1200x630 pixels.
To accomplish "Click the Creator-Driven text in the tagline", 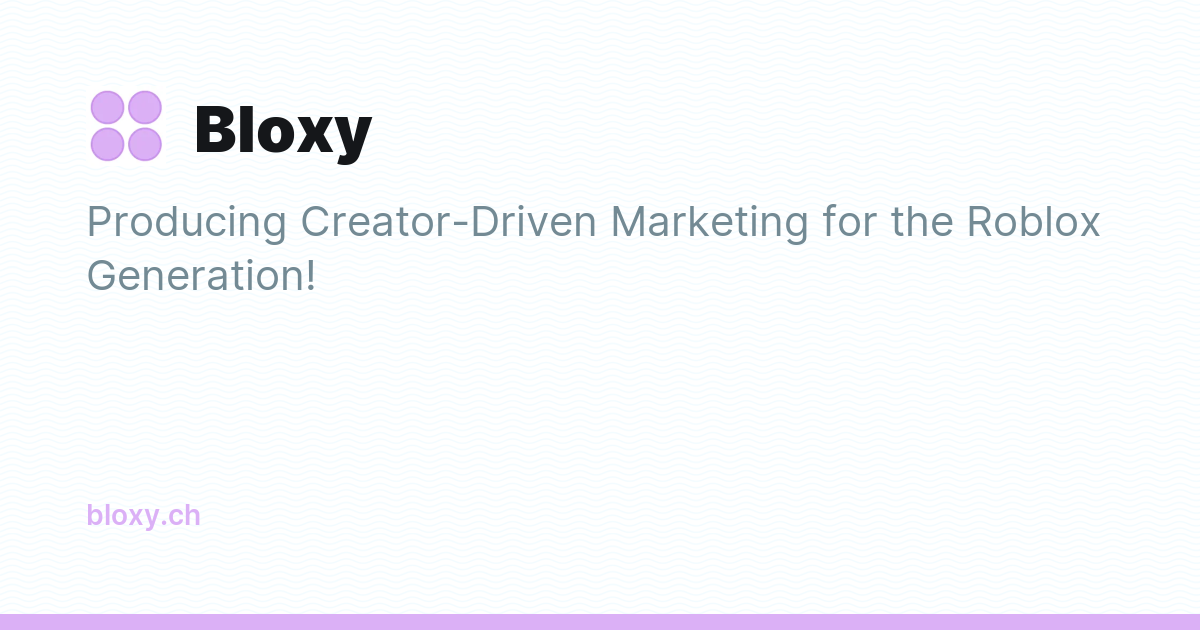I will tap(449, 221).
